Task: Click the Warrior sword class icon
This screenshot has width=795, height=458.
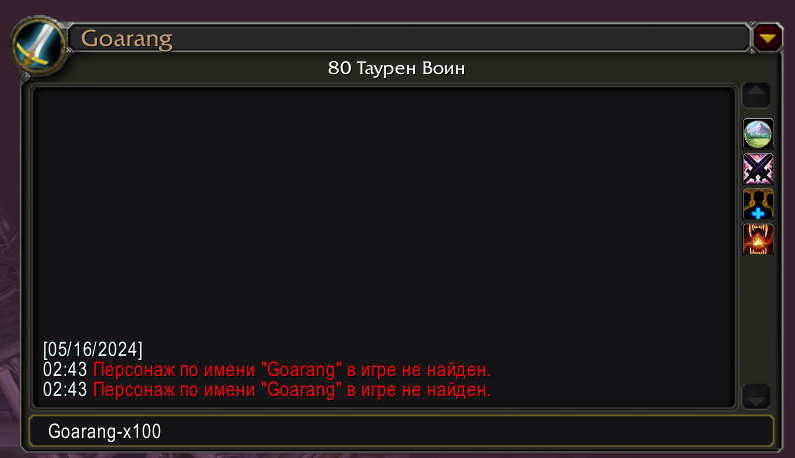Action: click(x=39, y=46)
